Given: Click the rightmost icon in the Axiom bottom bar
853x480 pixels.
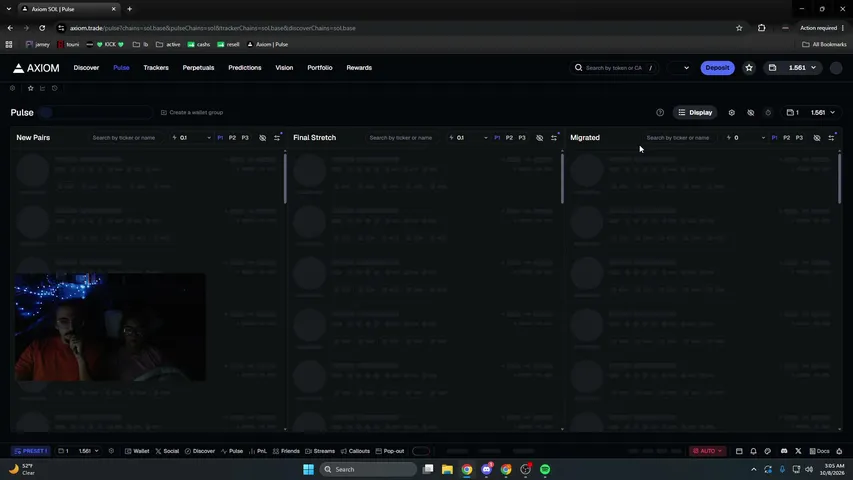Looking at the screenshot, I should click(x=839, y=451).
